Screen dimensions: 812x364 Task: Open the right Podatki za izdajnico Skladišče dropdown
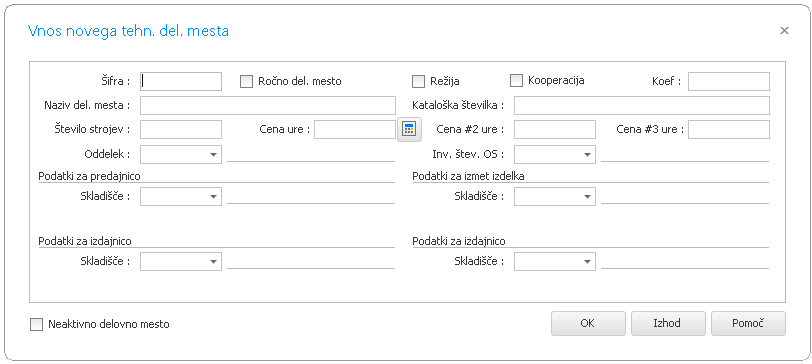tap(555, 261)
